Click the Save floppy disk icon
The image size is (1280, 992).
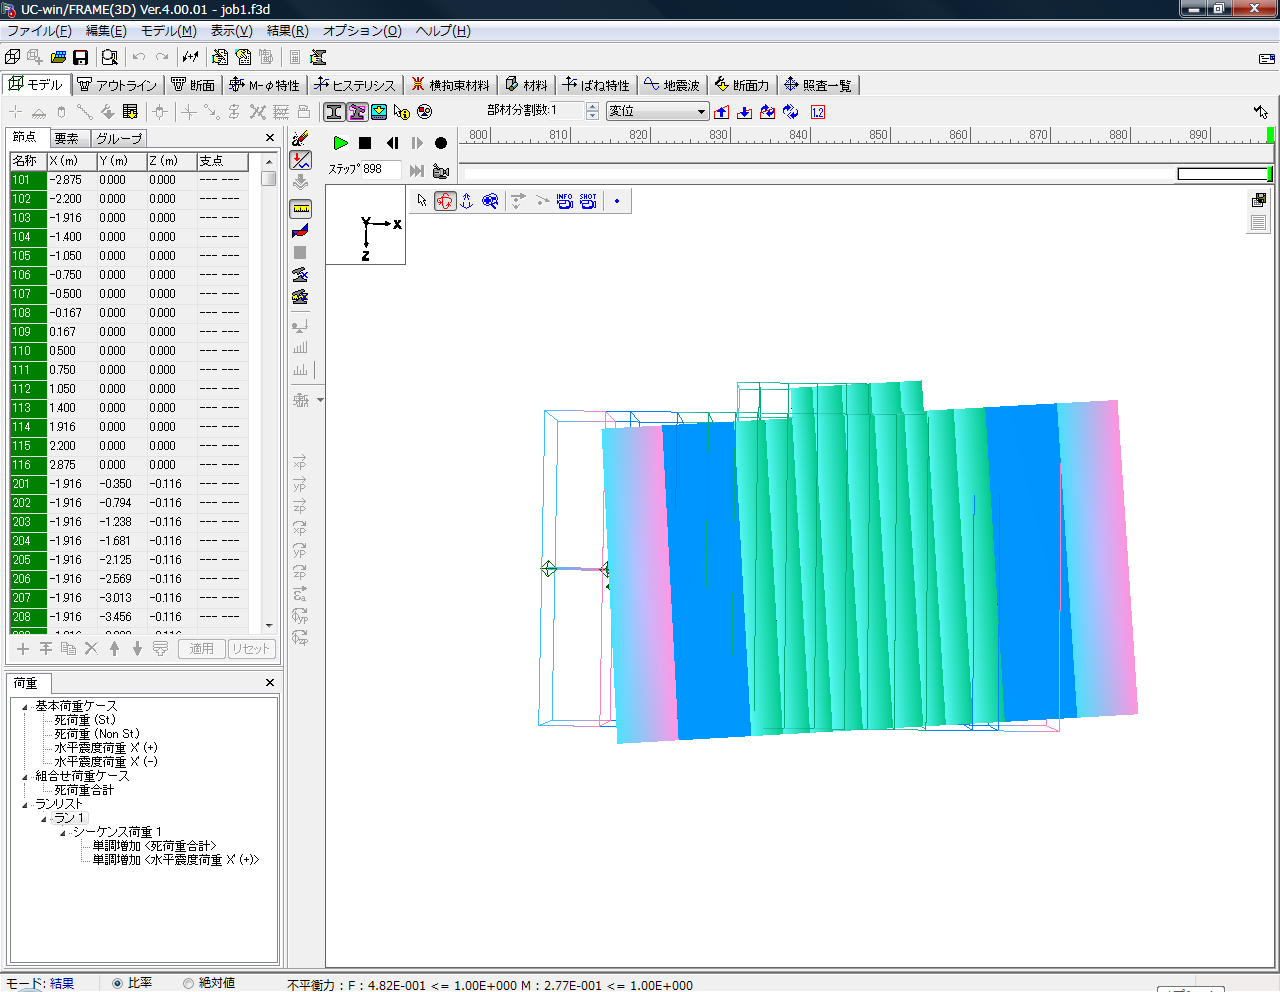[x=81, y=58]
